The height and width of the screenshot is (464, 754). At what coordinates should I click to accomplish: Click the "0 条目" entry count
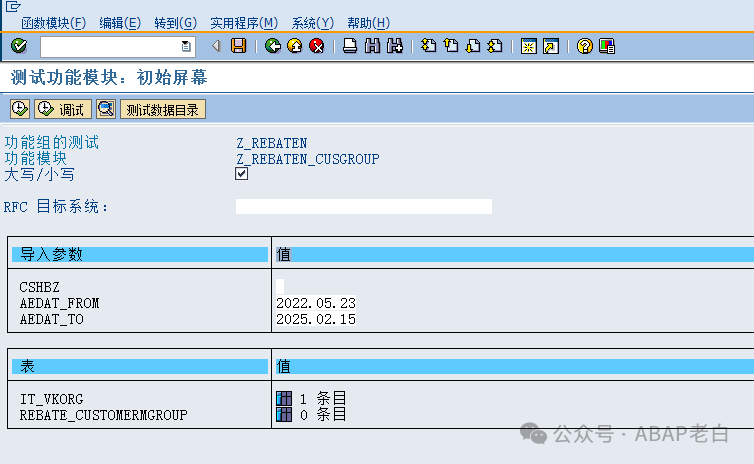point(322,414)
